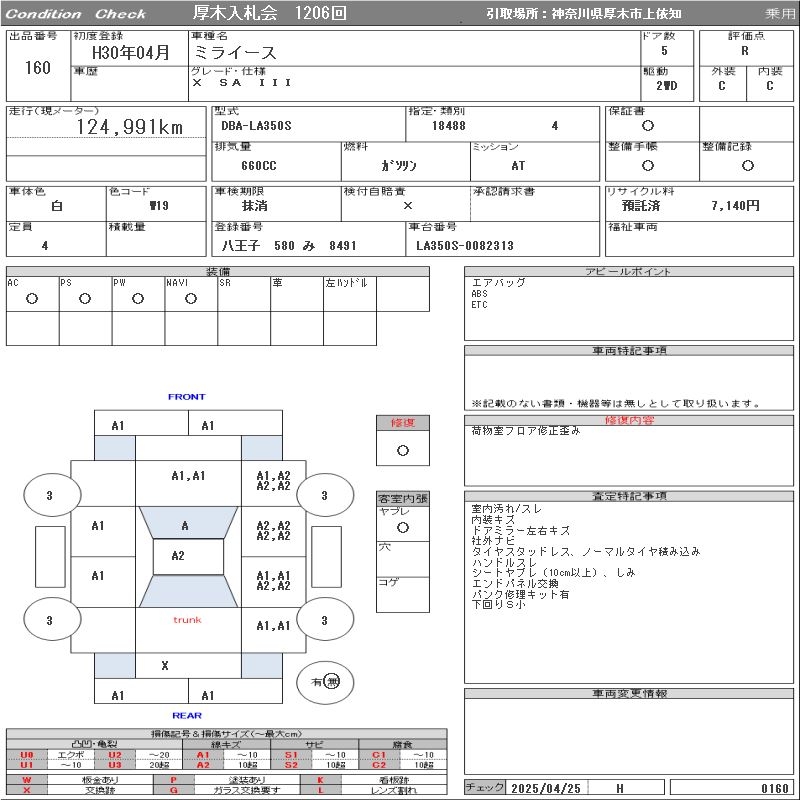Click the 整備記録 service record circle

pyautogui.click(x=747, y=165)
